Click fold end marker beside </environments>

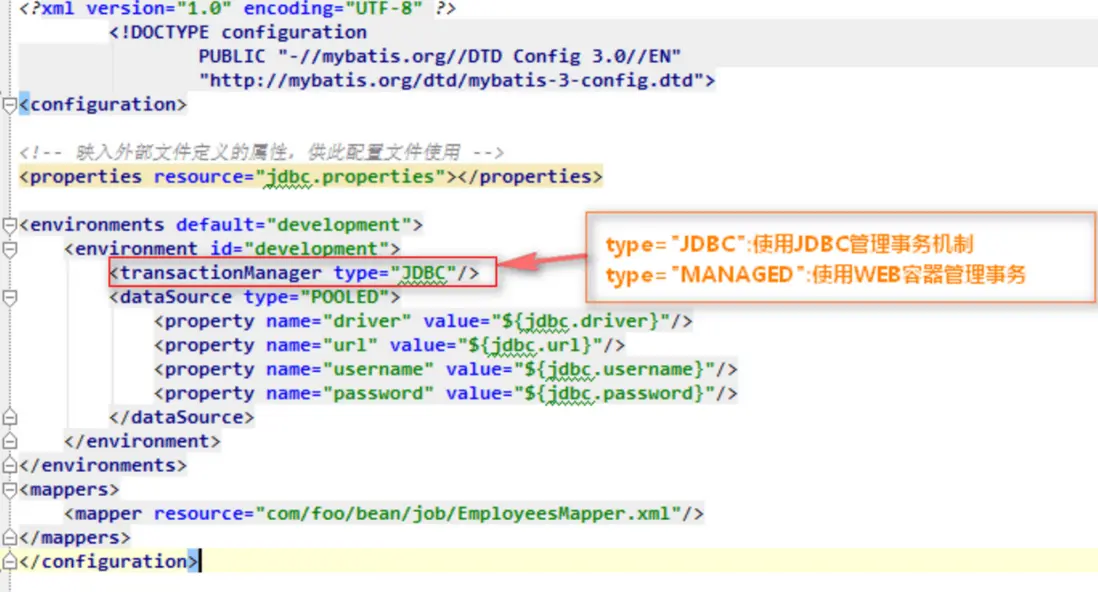click(x=10, y=465)
